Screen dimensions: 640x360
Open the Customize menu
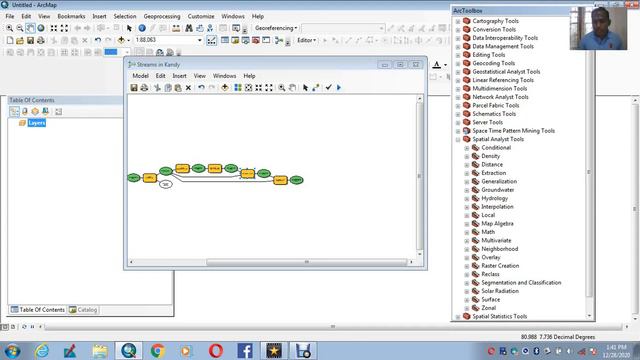(201, 16)
